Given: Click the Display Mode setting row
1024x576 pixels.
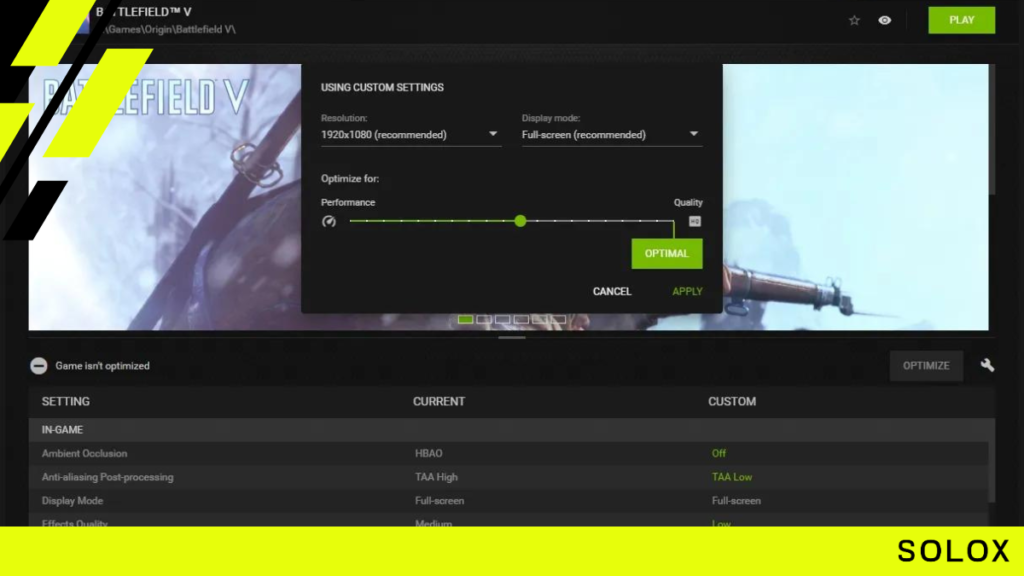Looking at the screenshot, I should [508, 501].
